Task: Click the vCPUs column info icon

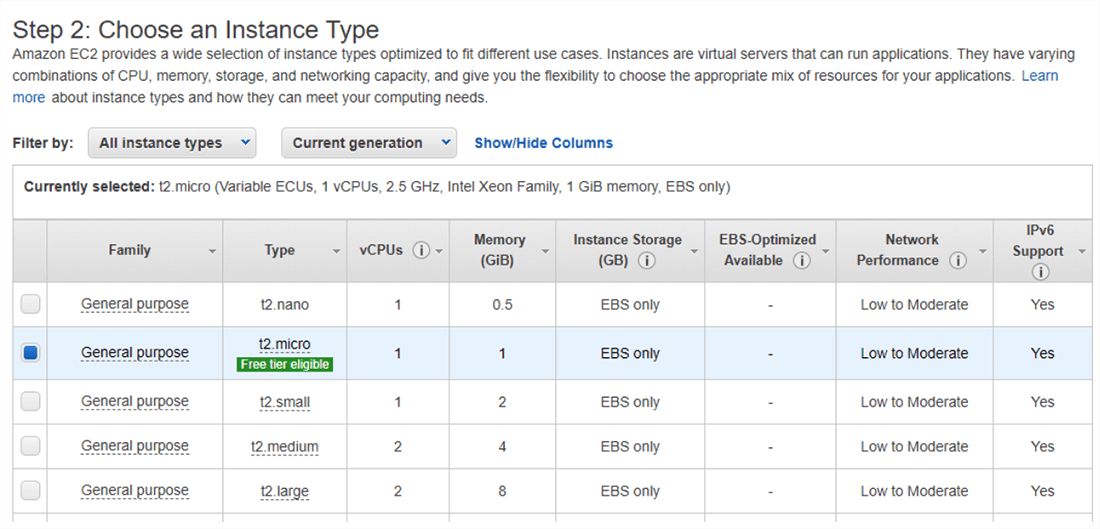Action: point(421,250)
